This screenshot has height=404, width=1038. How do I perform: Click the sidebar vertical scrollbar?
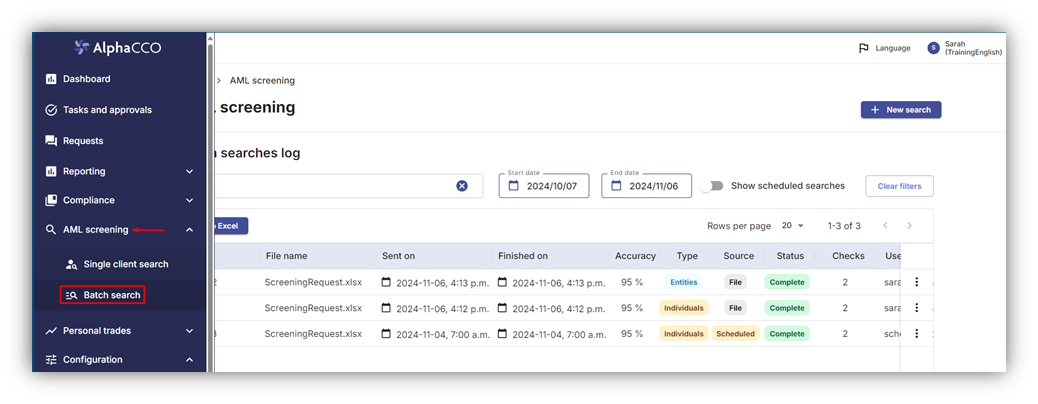pos(211,205)
